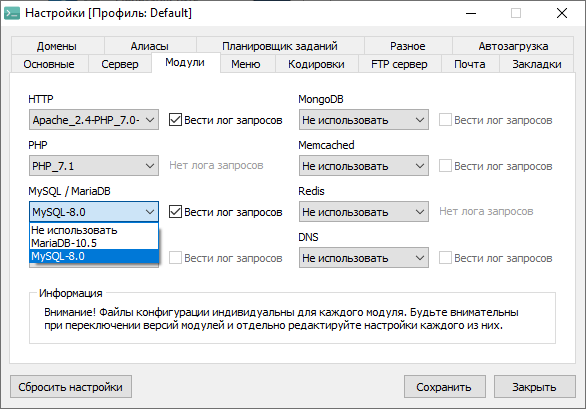This screenshot has height=409, width=586.
Task: Go to the Планировщик заданий tab
Action: 280,46
